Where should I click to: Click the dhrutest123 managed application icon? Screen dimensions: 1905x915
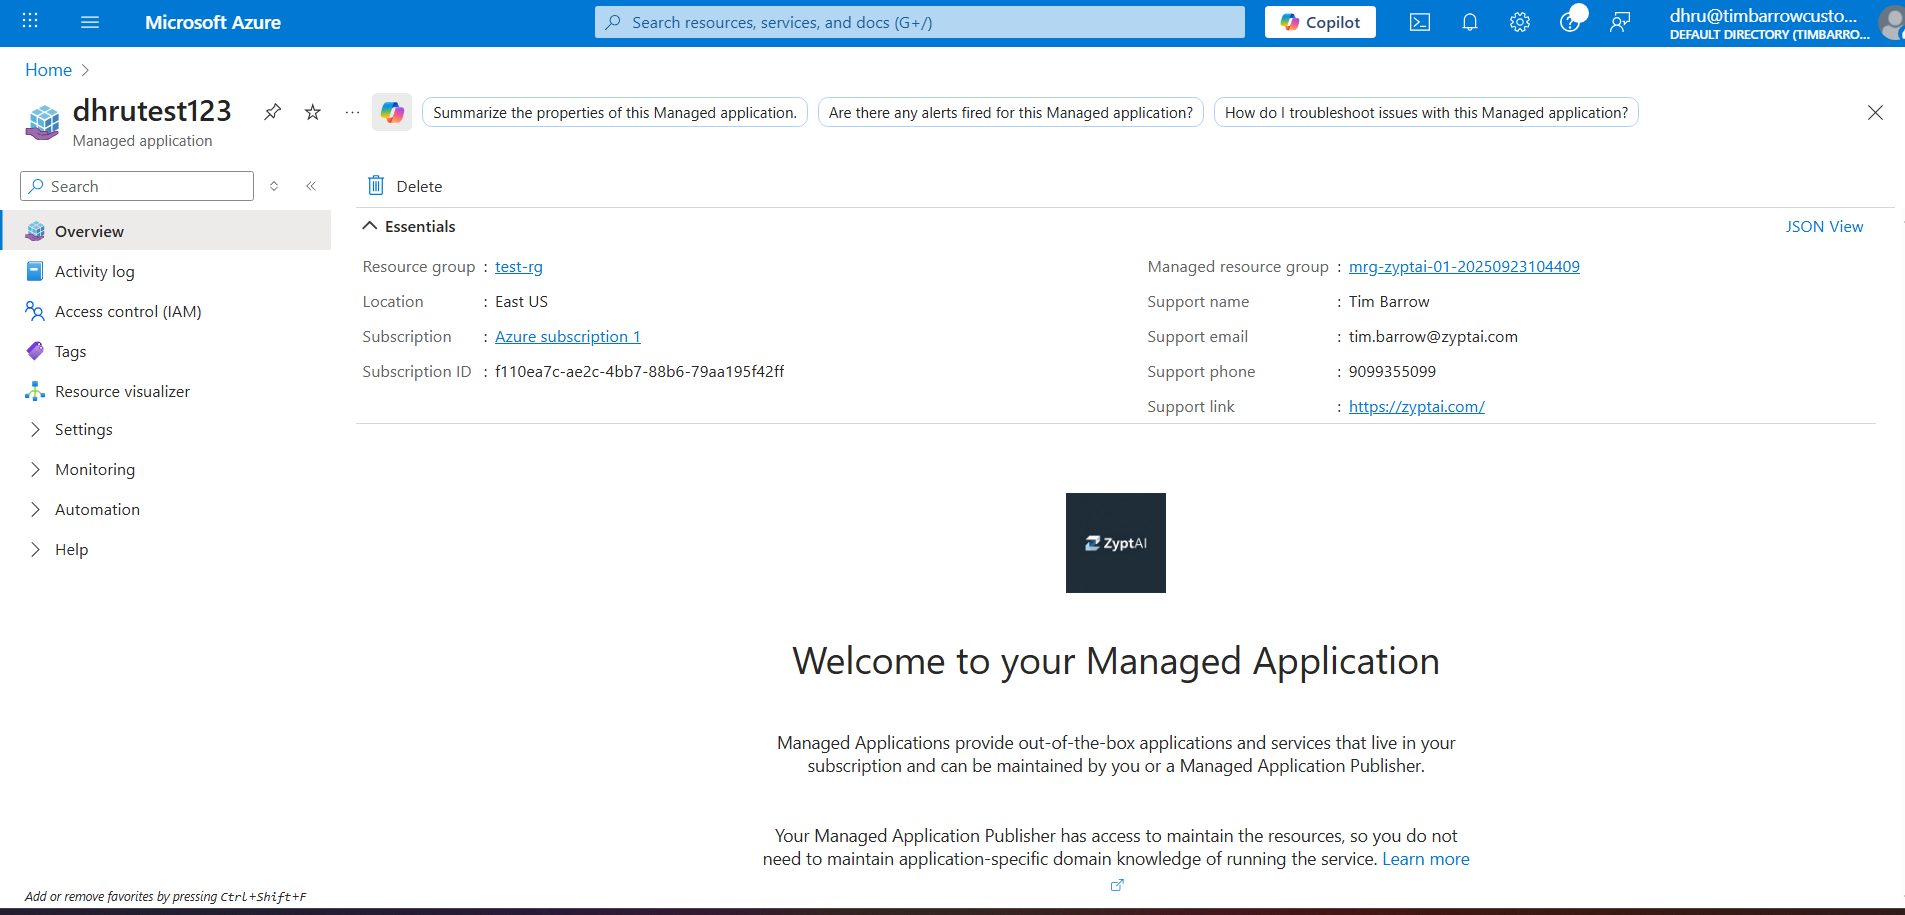(42, 122)
